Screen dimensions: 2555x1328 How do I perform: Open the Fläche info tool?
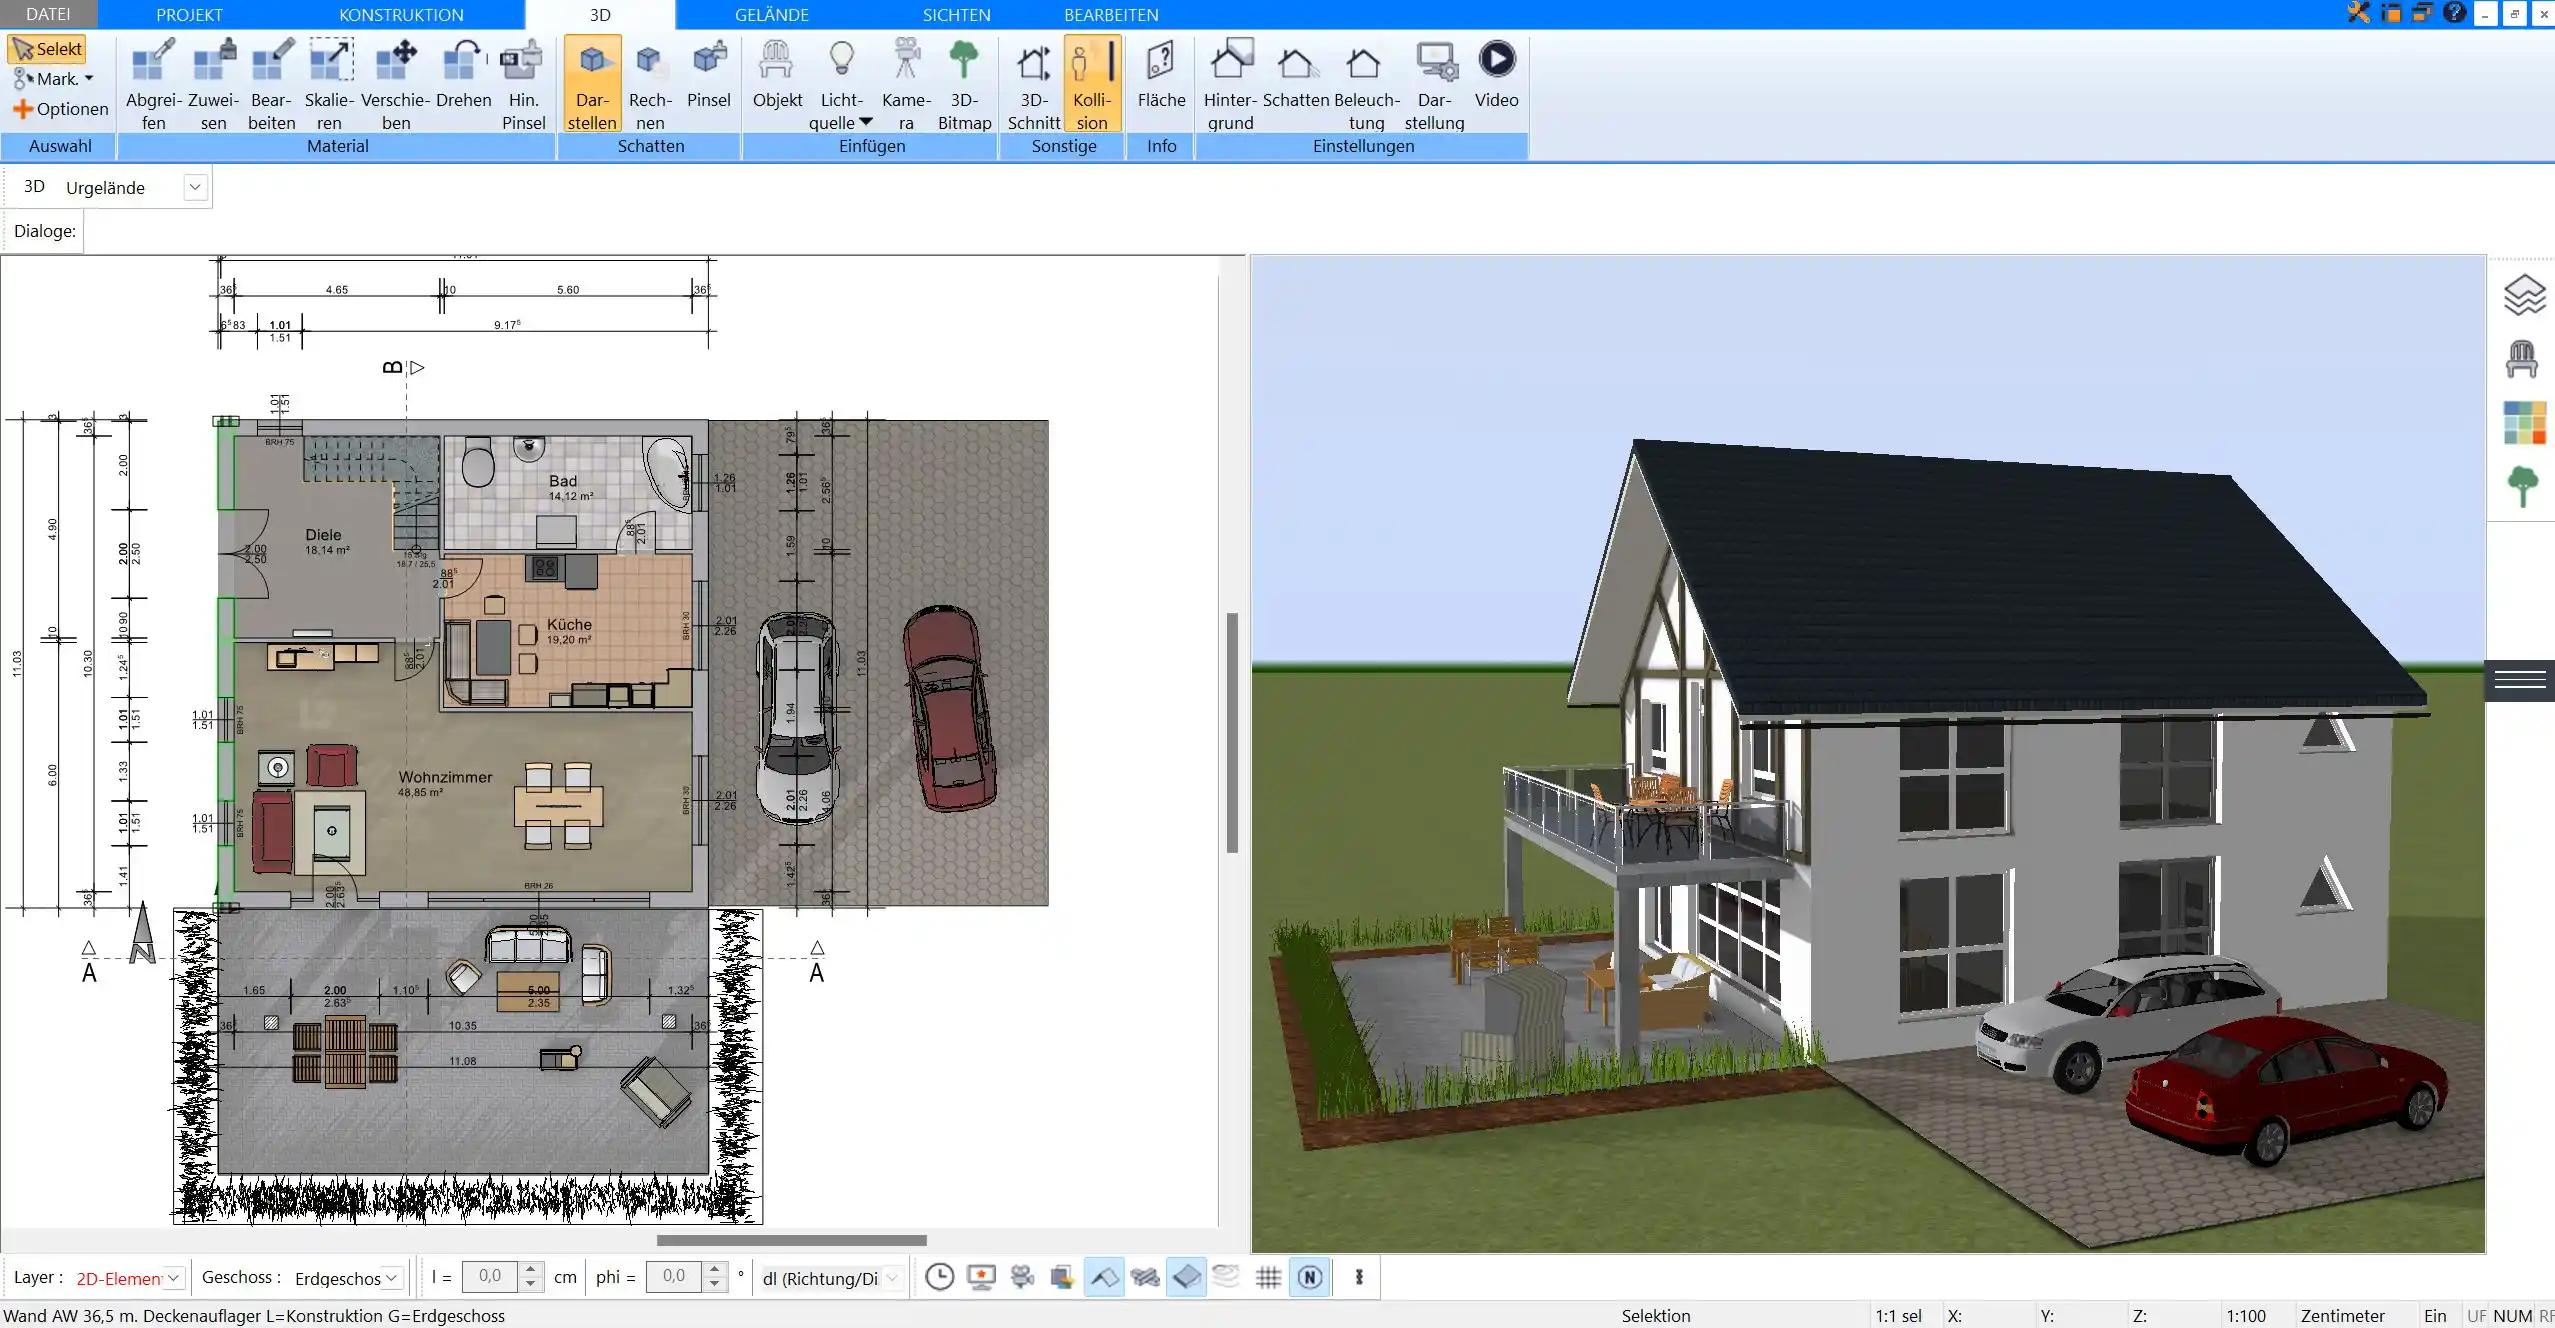1161,74
